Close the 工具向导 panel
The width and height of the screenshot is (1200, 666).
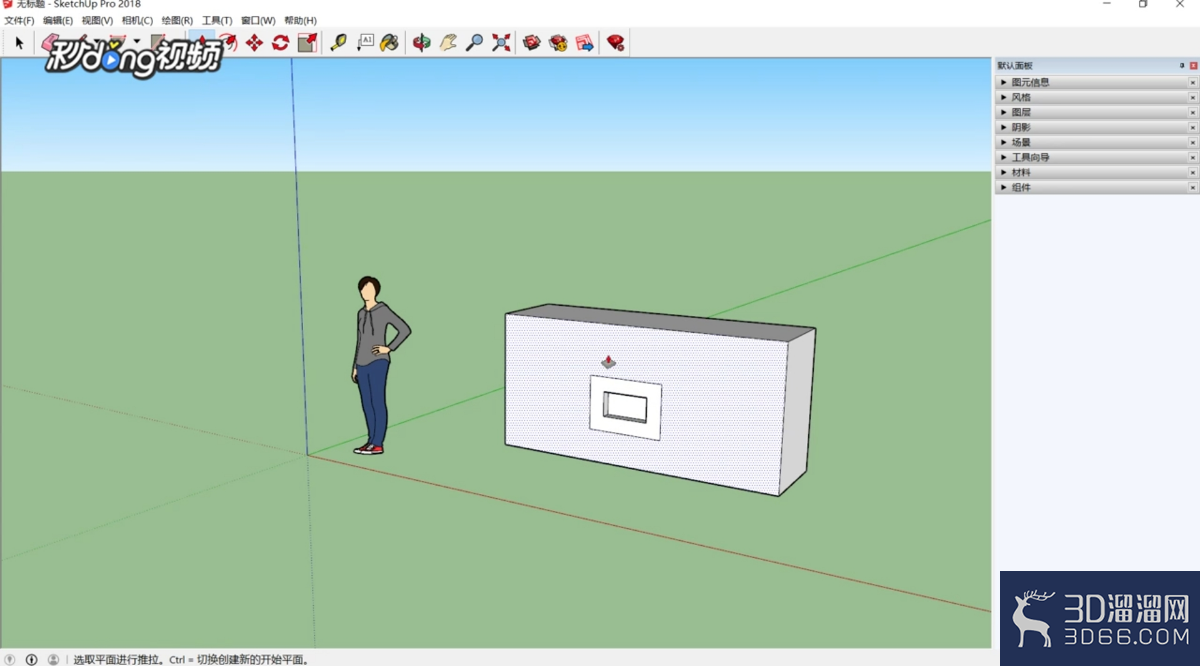tap(1193, 157)
